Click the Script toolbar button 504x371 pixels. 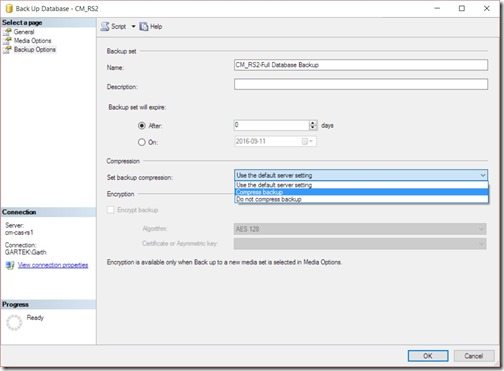[114, 26]
